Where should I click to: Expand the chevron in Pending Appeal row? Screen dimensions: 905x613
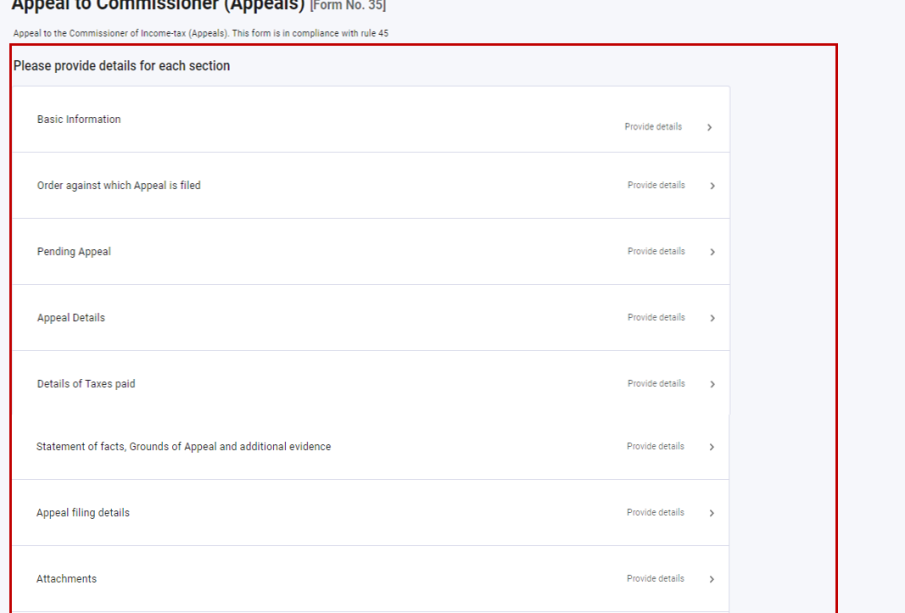pyautogui.click(x=712, y=252)
